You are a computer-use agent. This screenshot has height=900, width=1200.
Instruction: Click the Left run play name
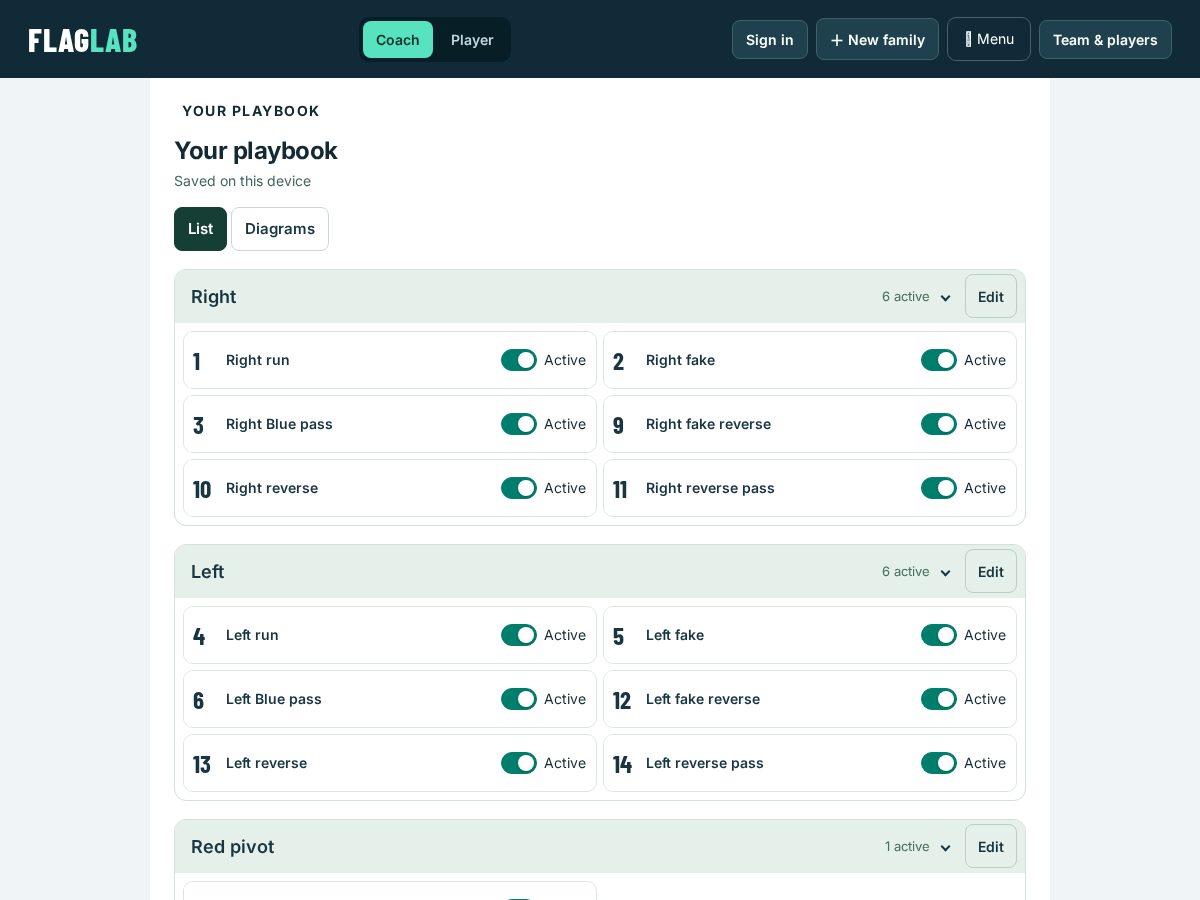click(252, 635)
